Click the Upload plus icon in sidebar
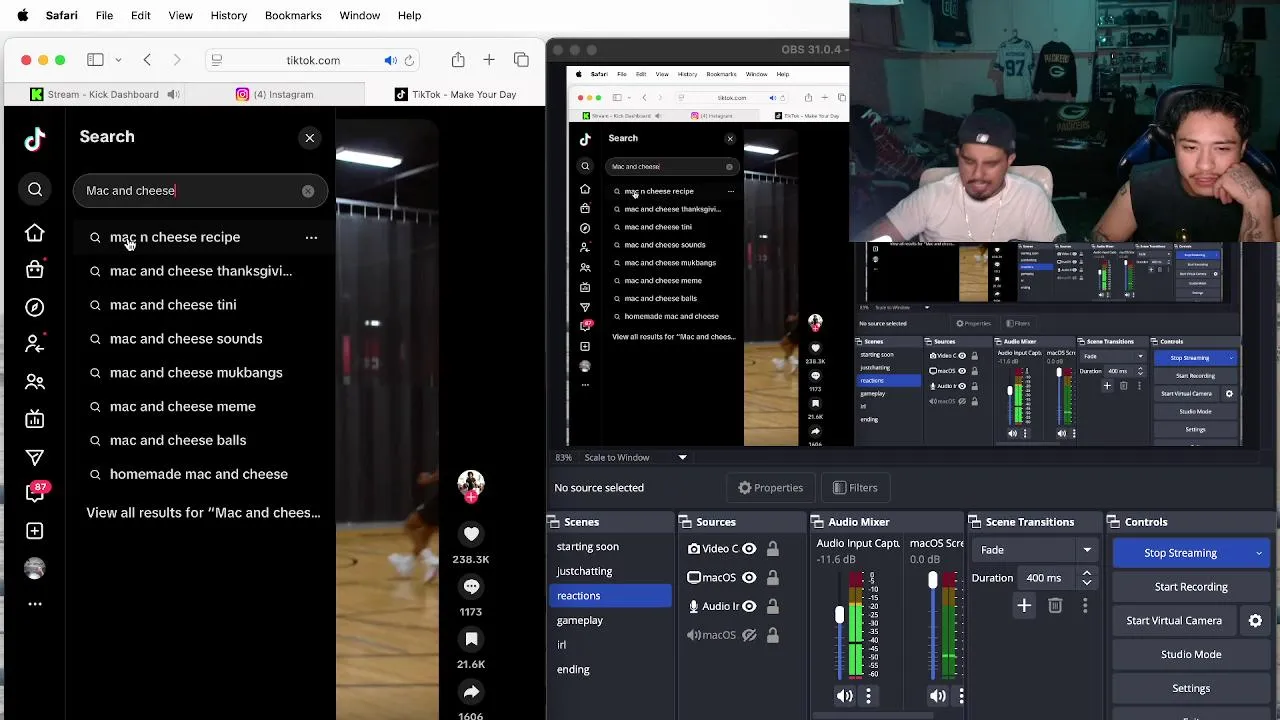Viewport: 1280px width, 720px height. (35, 531)
